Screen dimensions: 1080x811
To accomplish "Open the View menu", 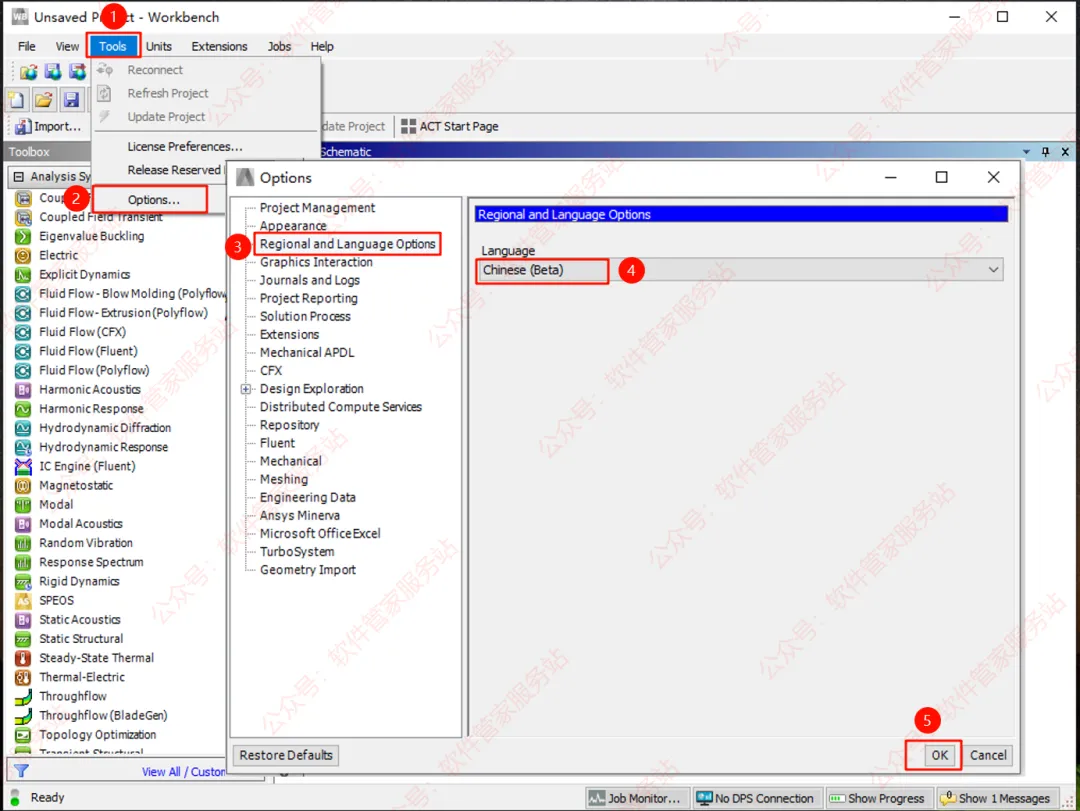I will pyautogui.click(x=67, y=46).
